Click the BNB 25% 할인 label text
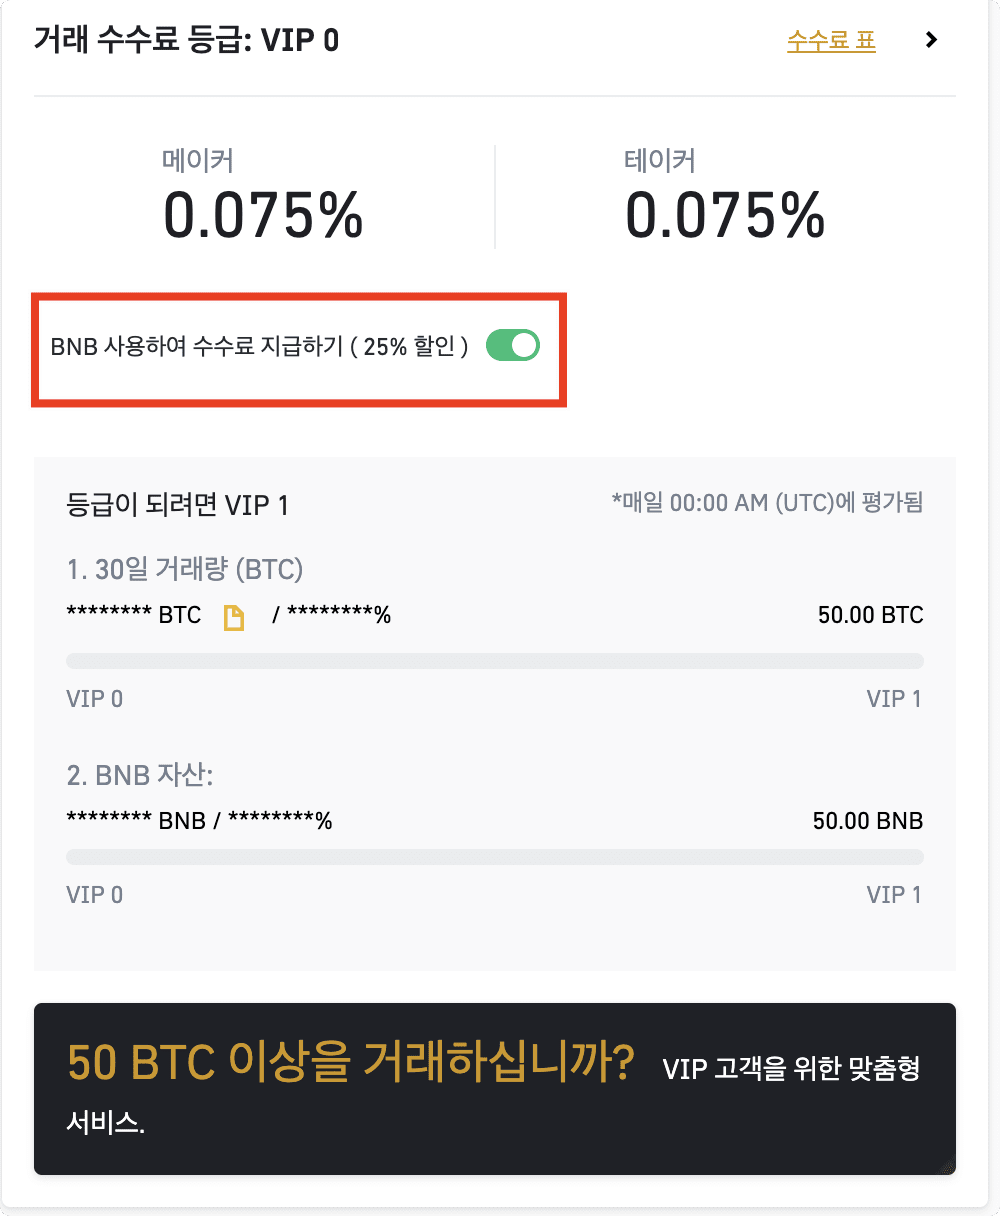 coord(259,347)
